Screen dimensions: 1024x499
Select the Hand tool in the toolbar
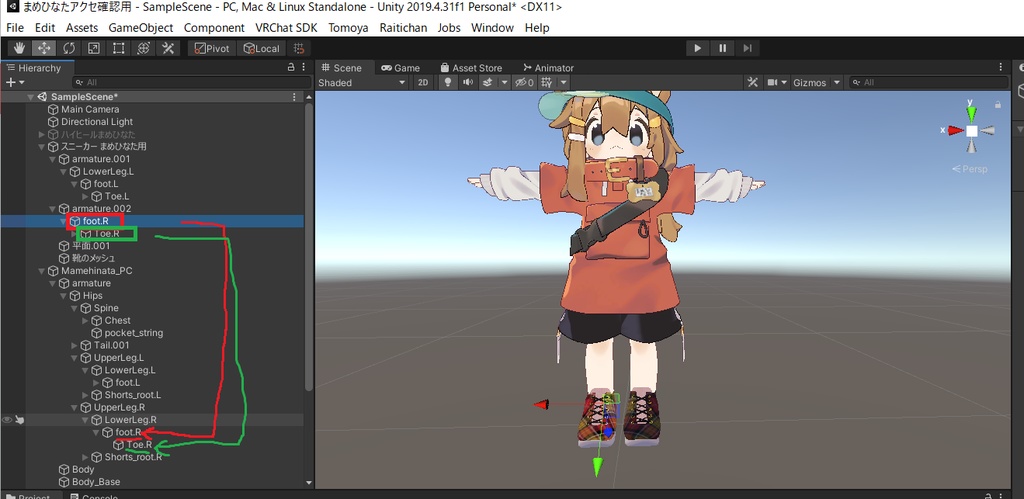pyautogui.click(x=20, y=48)
